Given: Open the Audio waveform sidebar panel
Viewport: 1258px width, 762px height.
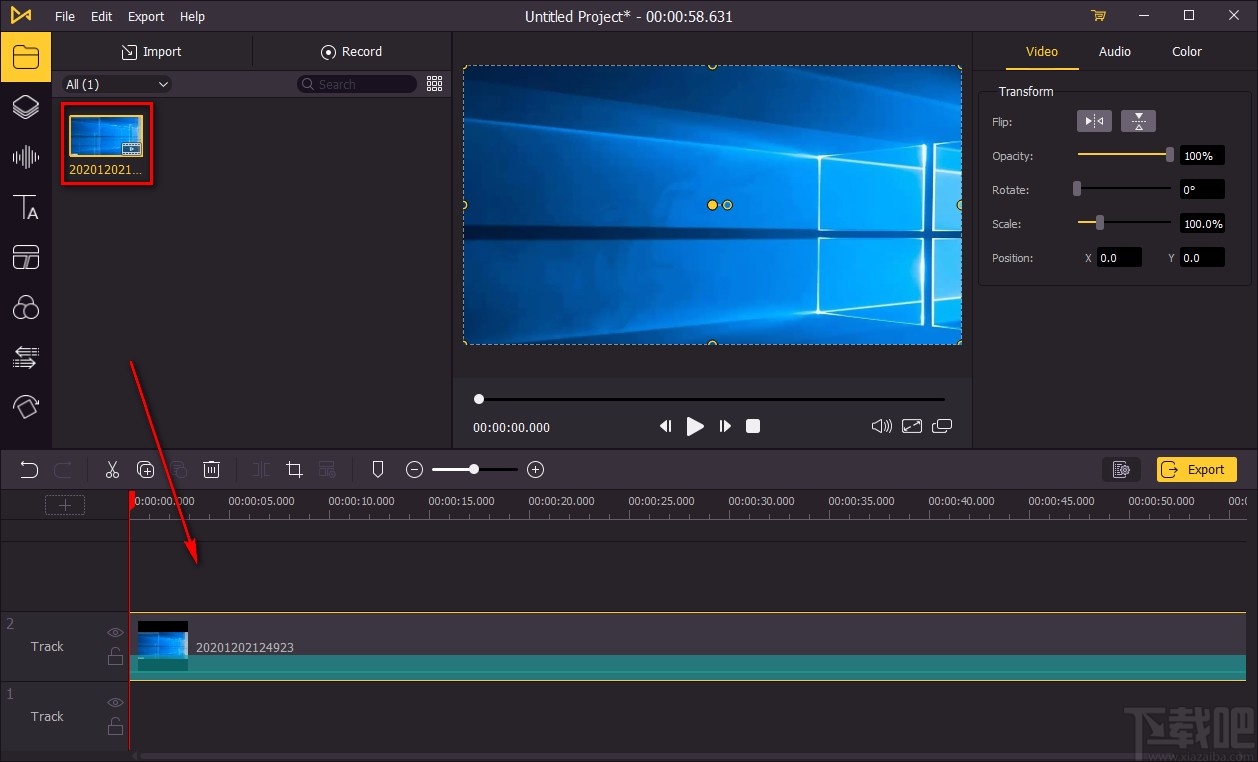Looking at the screenshot, I should tap(25, 157).
